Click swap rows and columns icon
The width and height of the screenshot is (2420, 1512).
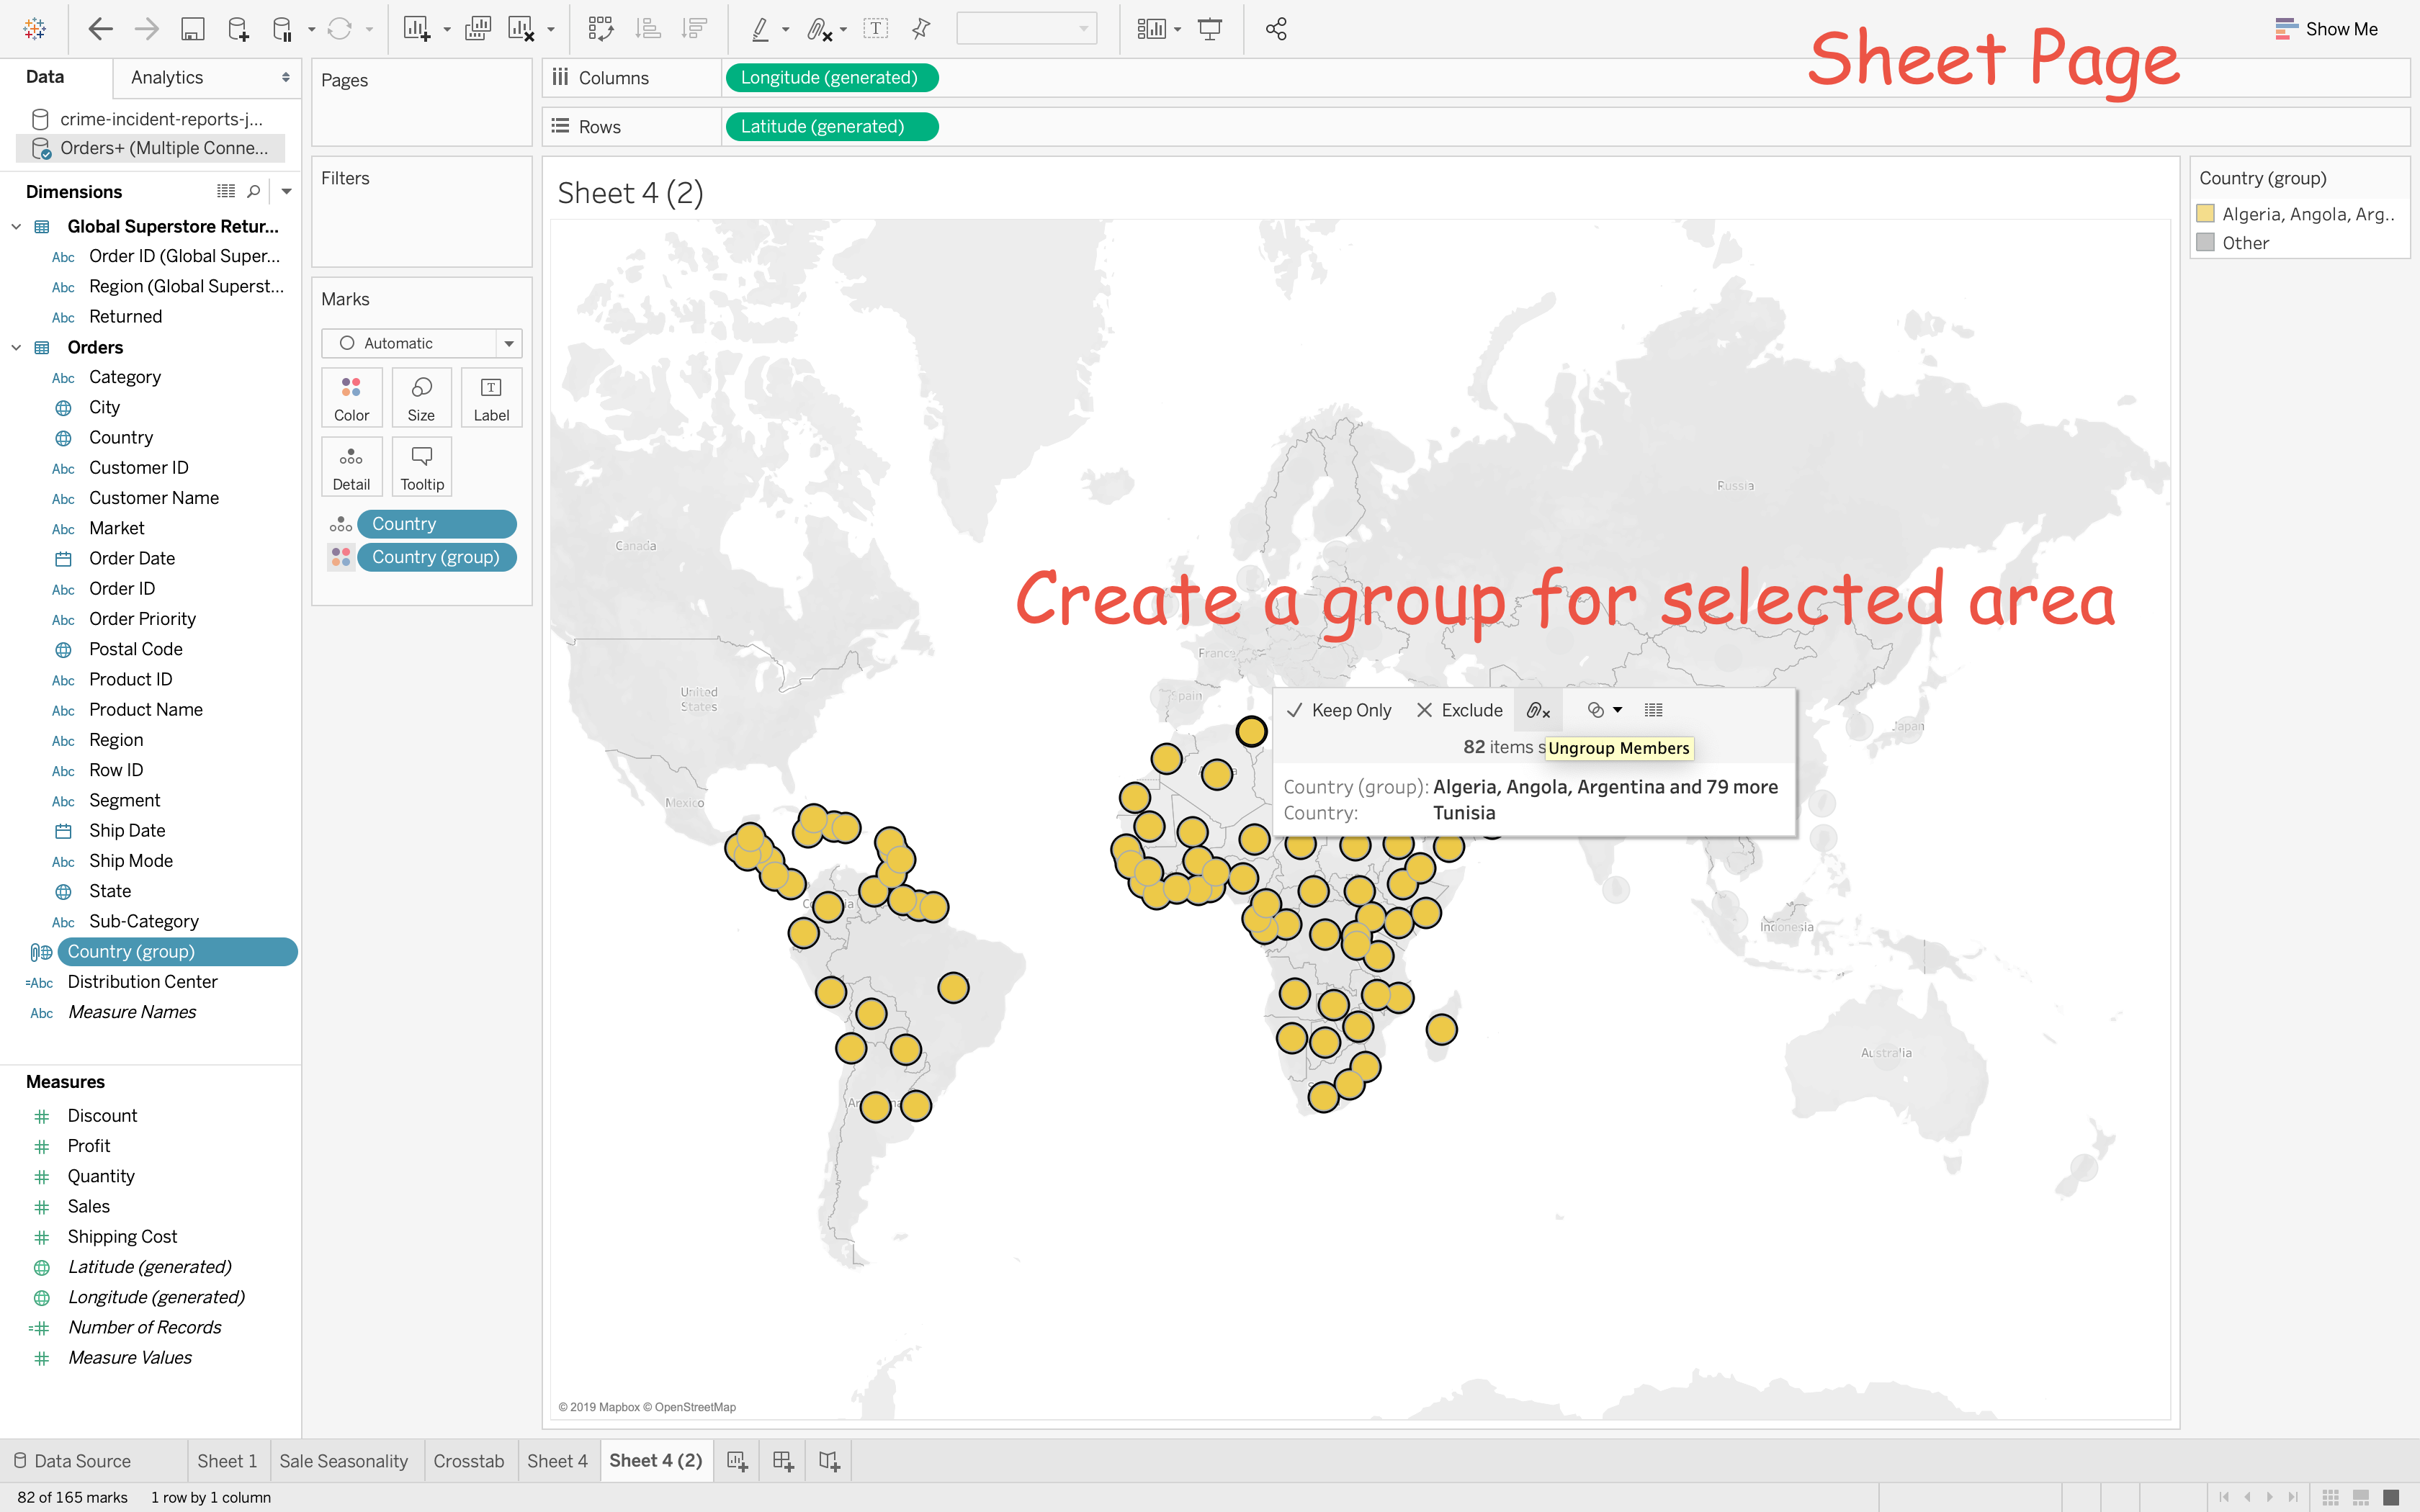(600, 29)
